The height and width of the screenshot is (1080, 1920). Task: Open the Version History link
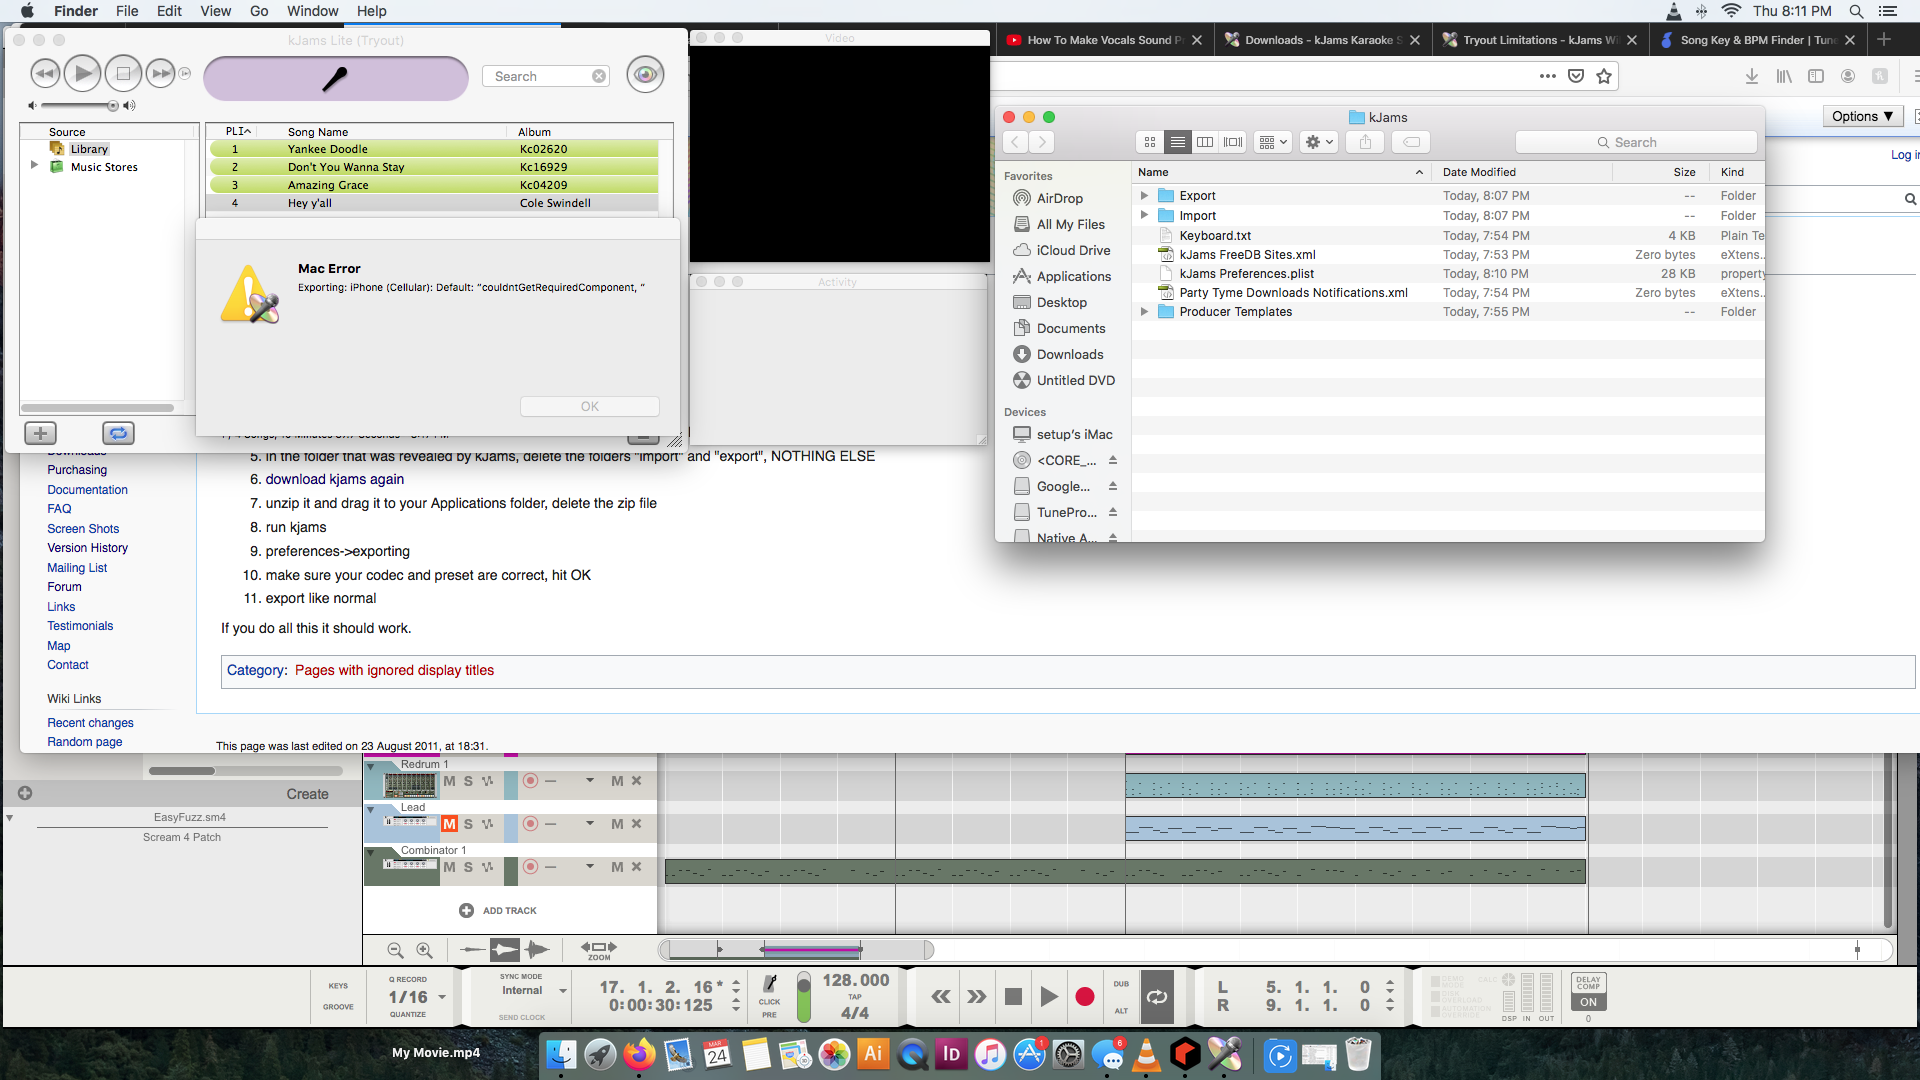tap(87, 548)
